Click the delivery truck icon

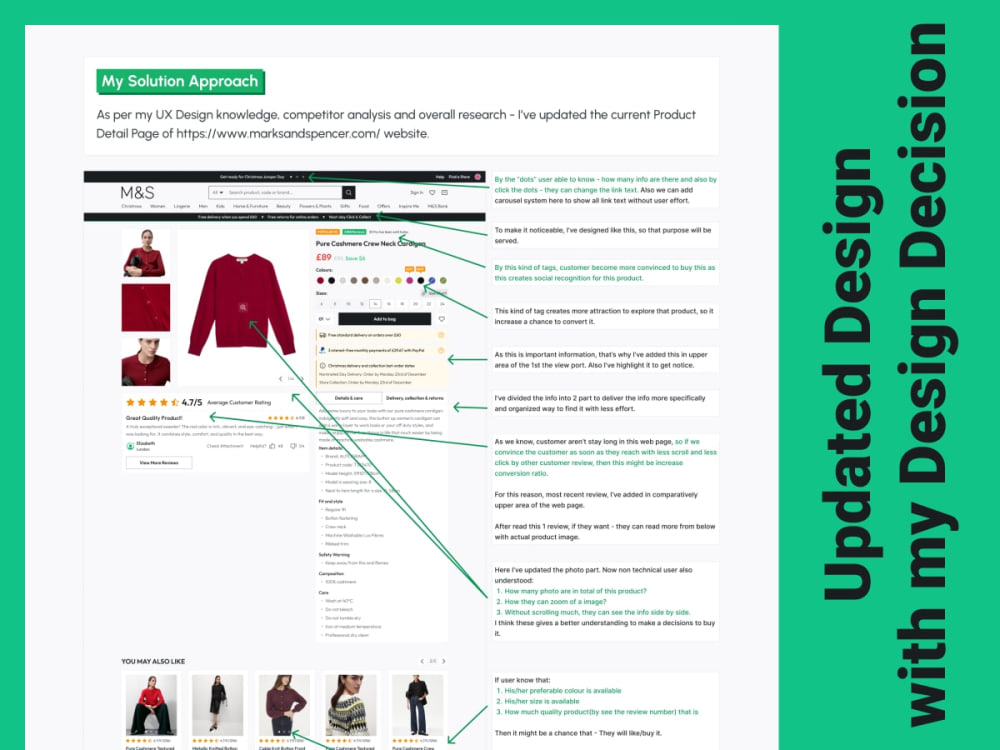click(323, 335)
